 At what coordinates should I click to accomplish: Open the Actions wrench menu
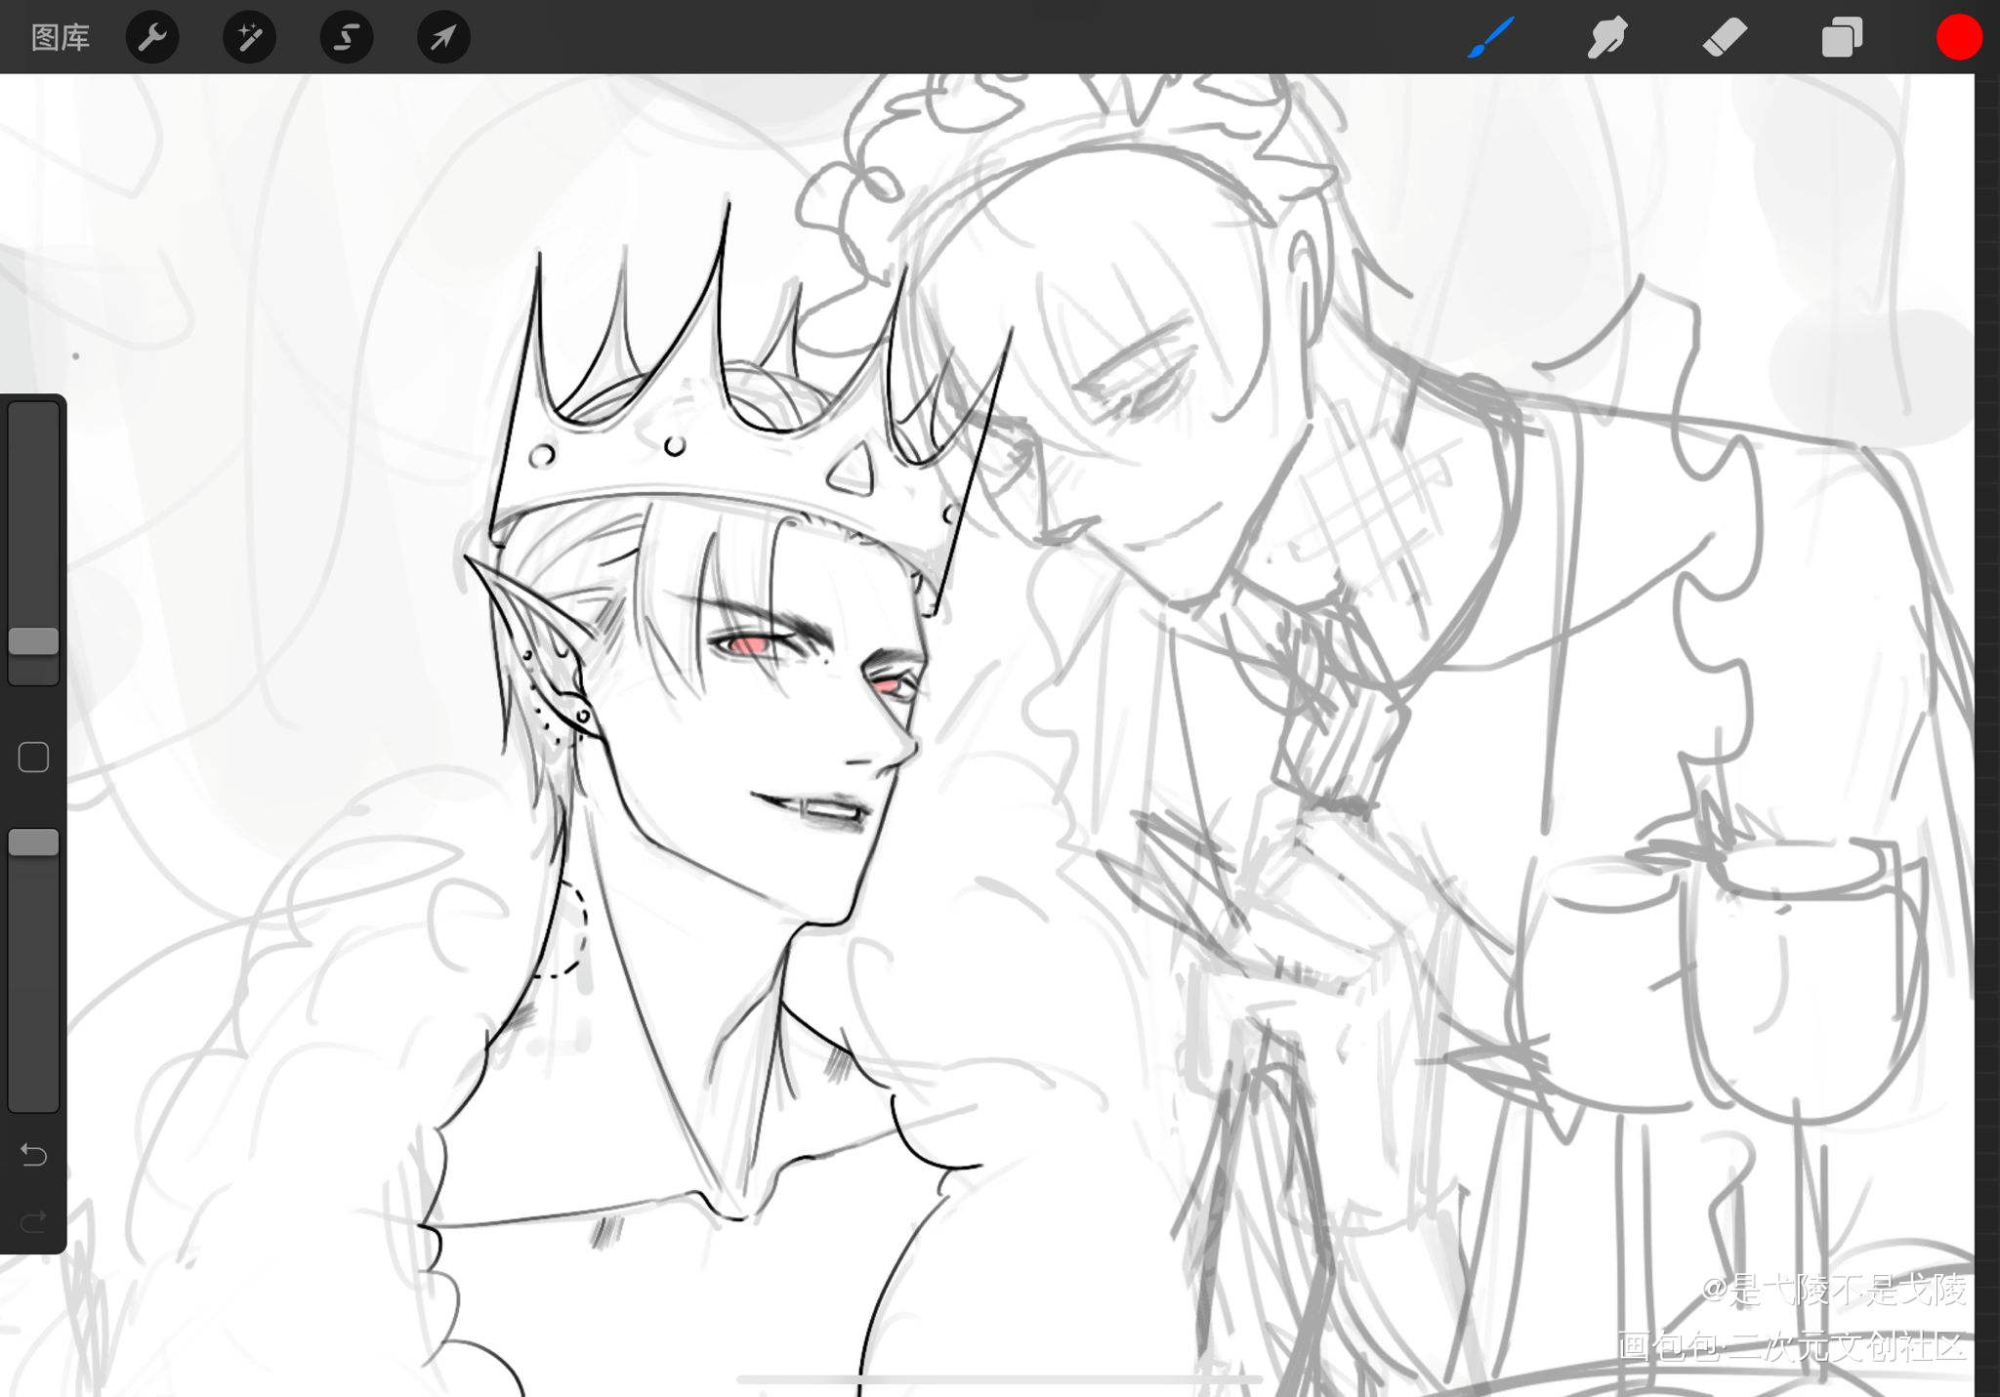coord(152,38)
